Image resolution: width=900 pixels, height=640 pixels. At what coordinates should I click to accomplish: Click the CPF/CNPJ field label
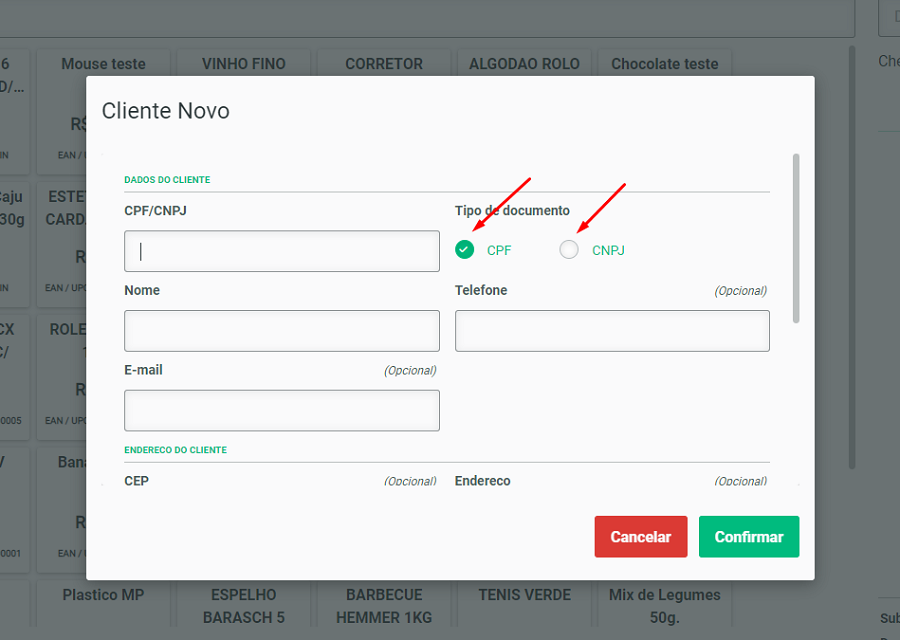[x=156, y=211]
